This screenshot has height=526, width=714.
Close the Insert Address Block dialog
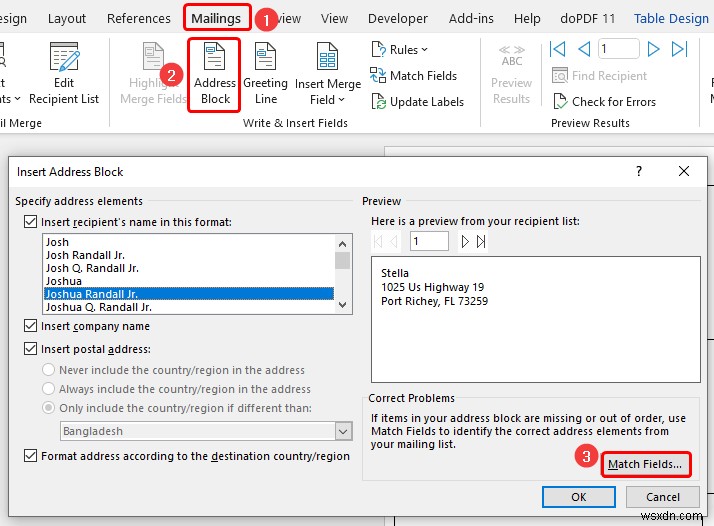click(683, 171)
